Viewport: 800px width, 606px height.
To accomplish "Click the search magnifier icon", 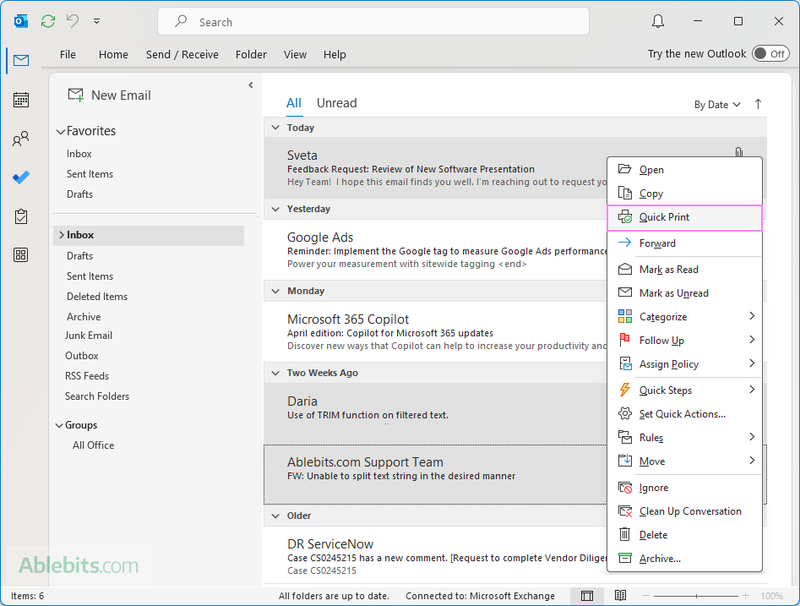I will 181,21.
